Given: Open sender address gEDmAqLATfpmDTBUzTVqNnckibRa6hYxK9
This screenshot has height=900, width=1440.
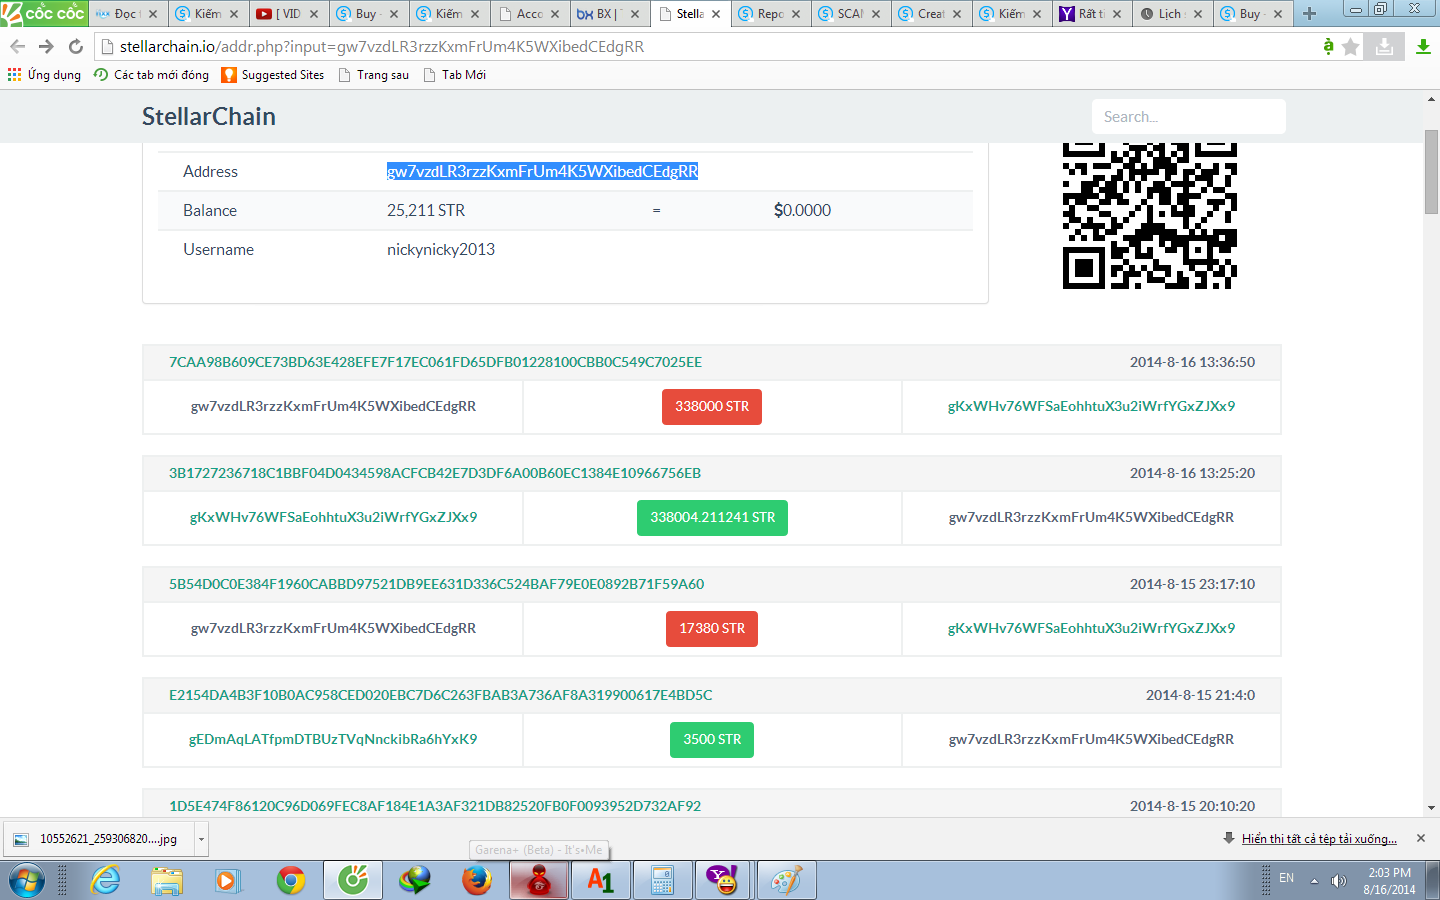Looking at the screenshot, I should click(333, 739).
